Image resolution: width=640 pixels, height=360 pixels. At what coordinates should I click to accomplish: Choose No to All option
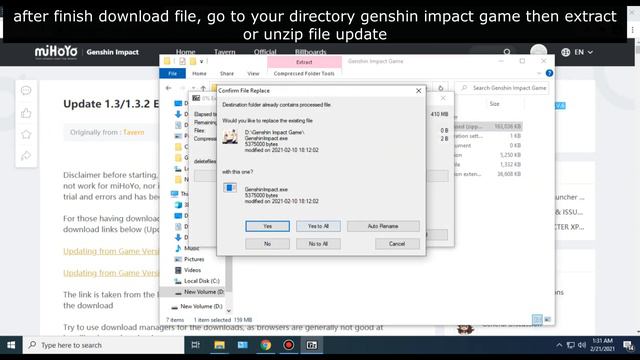point(318,244)
